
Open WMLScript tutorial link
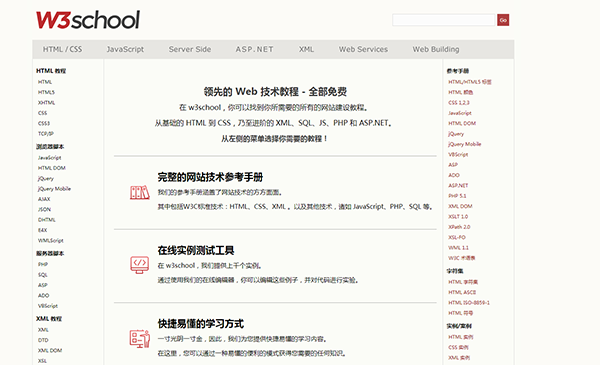click(51, 240)
